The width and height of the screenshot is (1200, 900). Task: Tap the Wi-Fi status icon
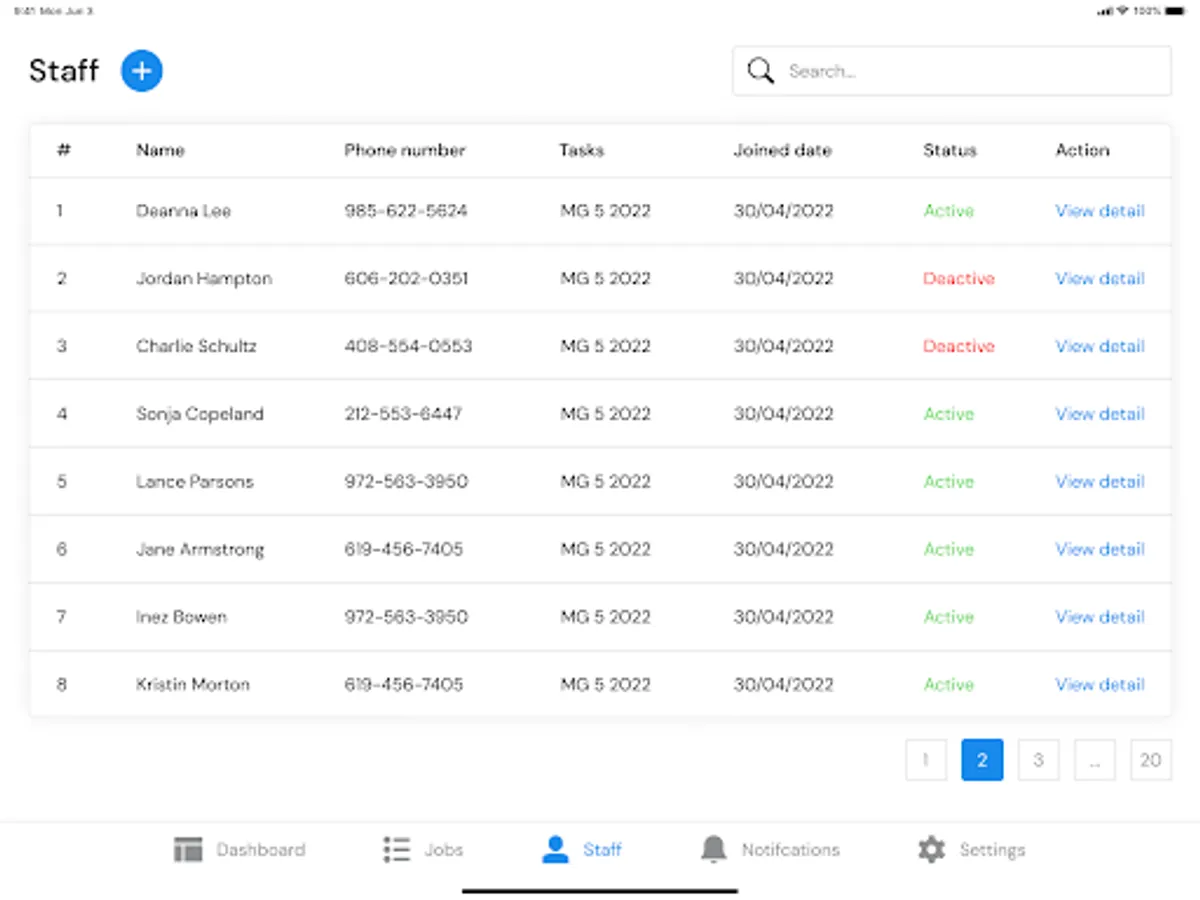click(1123, 11)
